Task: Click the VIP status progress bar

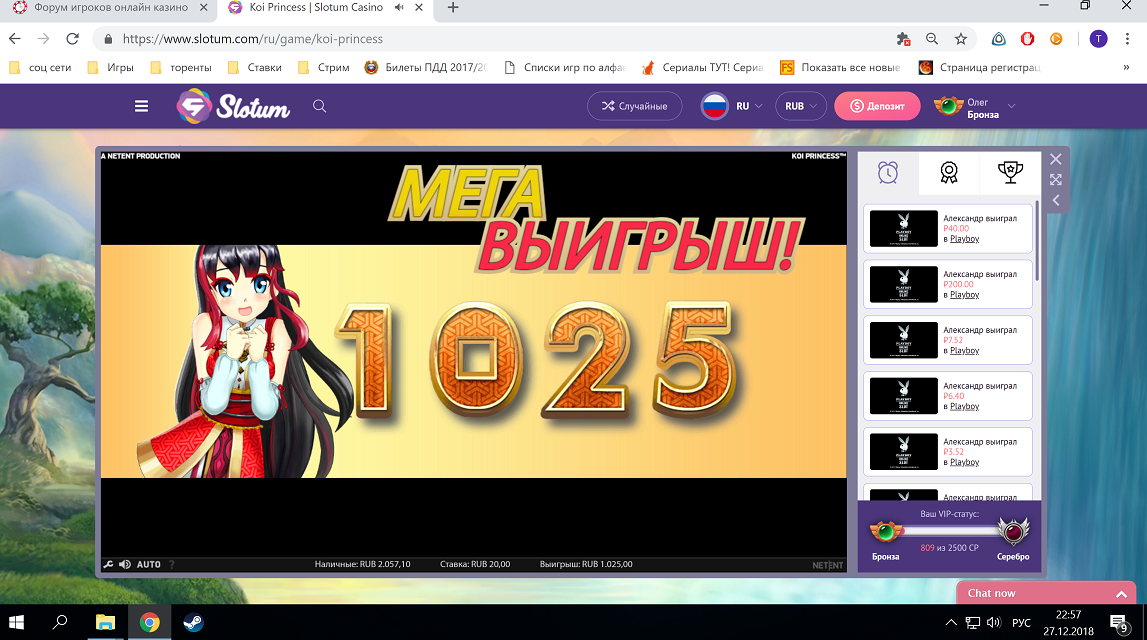Action: (x=949, y=532)
